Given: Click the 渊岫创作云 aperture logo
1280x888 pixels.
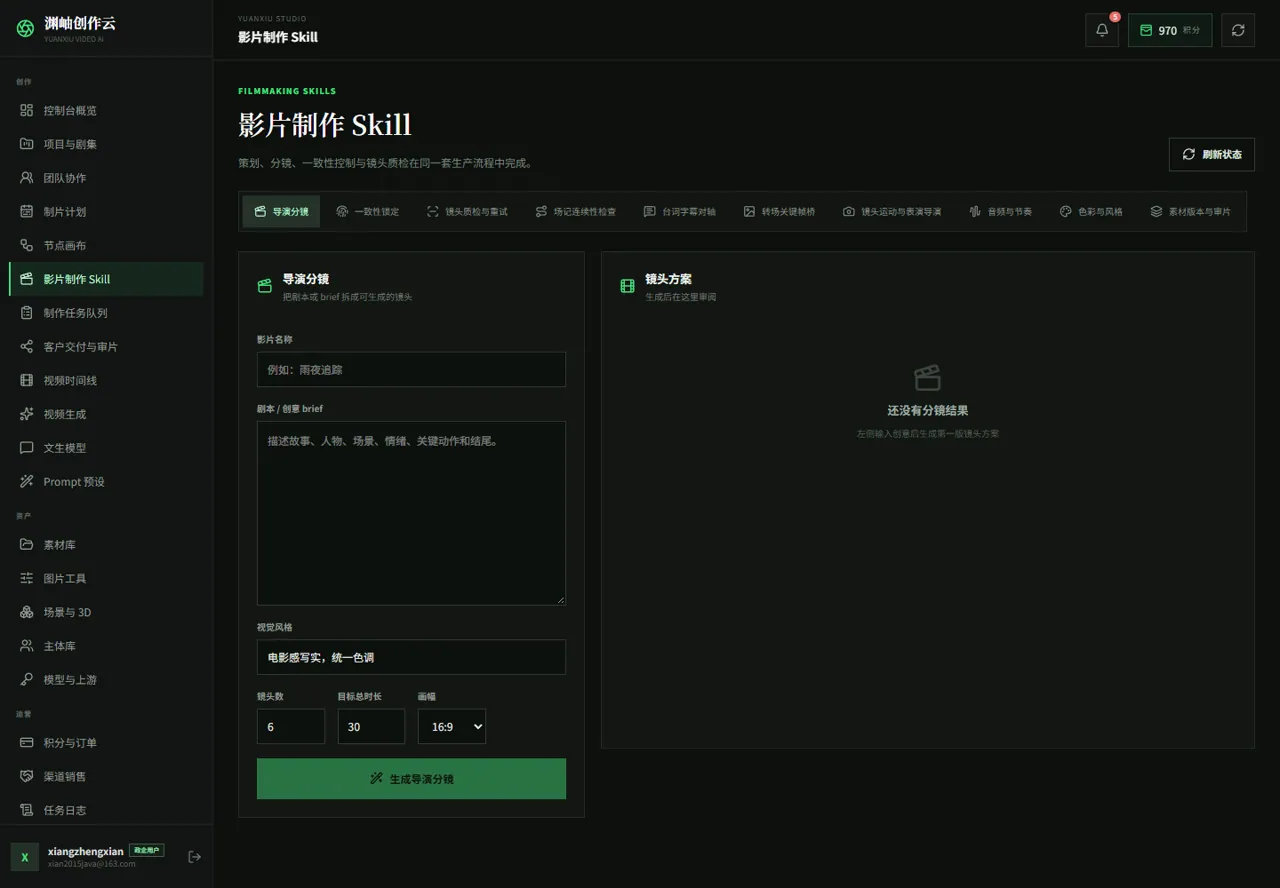Looking at the screenshot, I should pyautogui.click(x=25, y=29).
